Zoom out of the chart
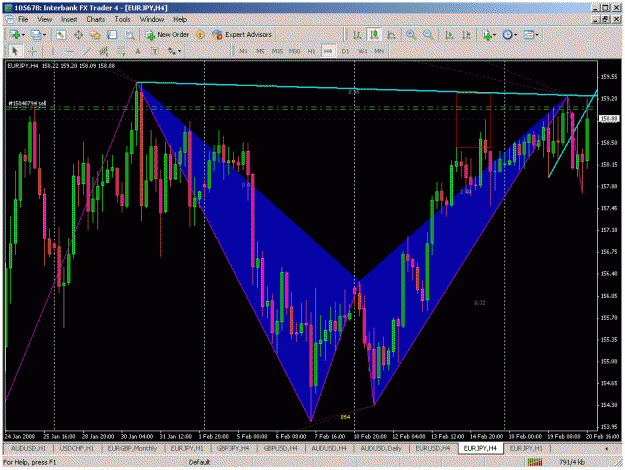The height and width of the screenshot is (470, 625). tap(428, 35)
